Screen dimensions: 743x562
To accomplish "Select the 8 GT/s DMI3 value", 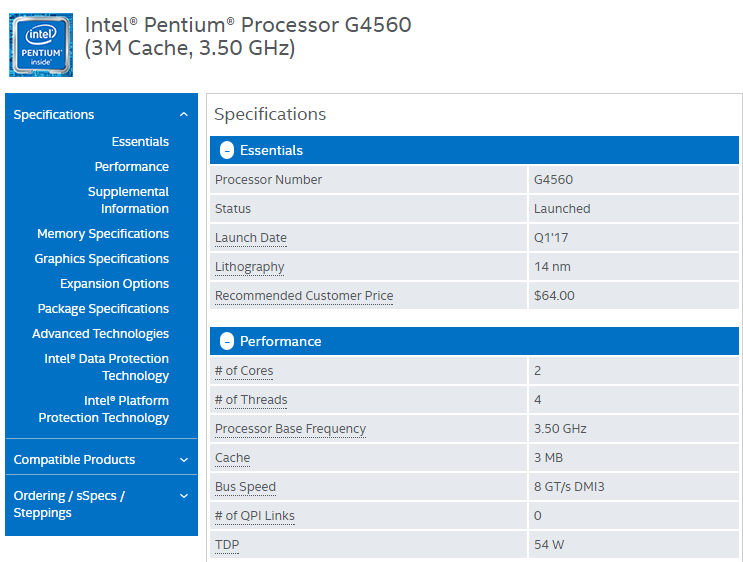I will [569, 487].
